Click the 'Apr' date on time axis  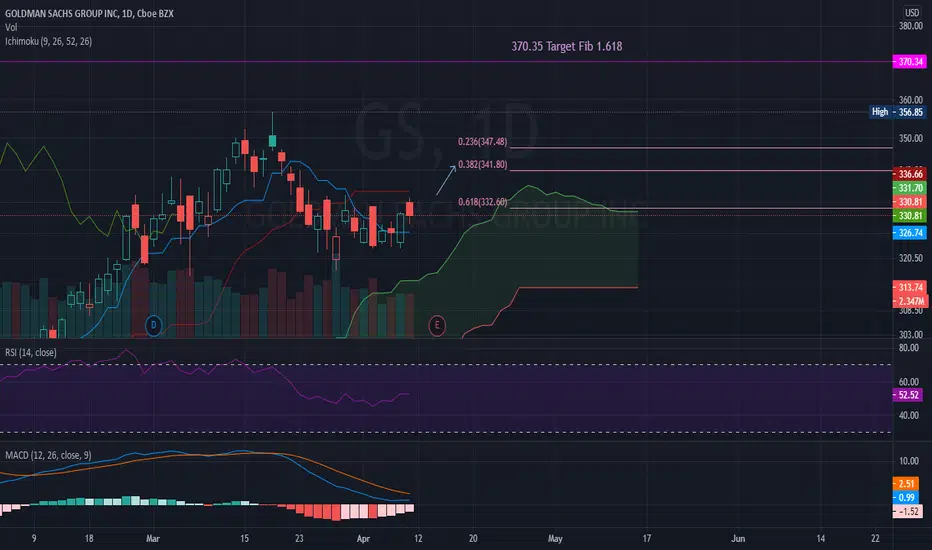click(x=363, y=539)
